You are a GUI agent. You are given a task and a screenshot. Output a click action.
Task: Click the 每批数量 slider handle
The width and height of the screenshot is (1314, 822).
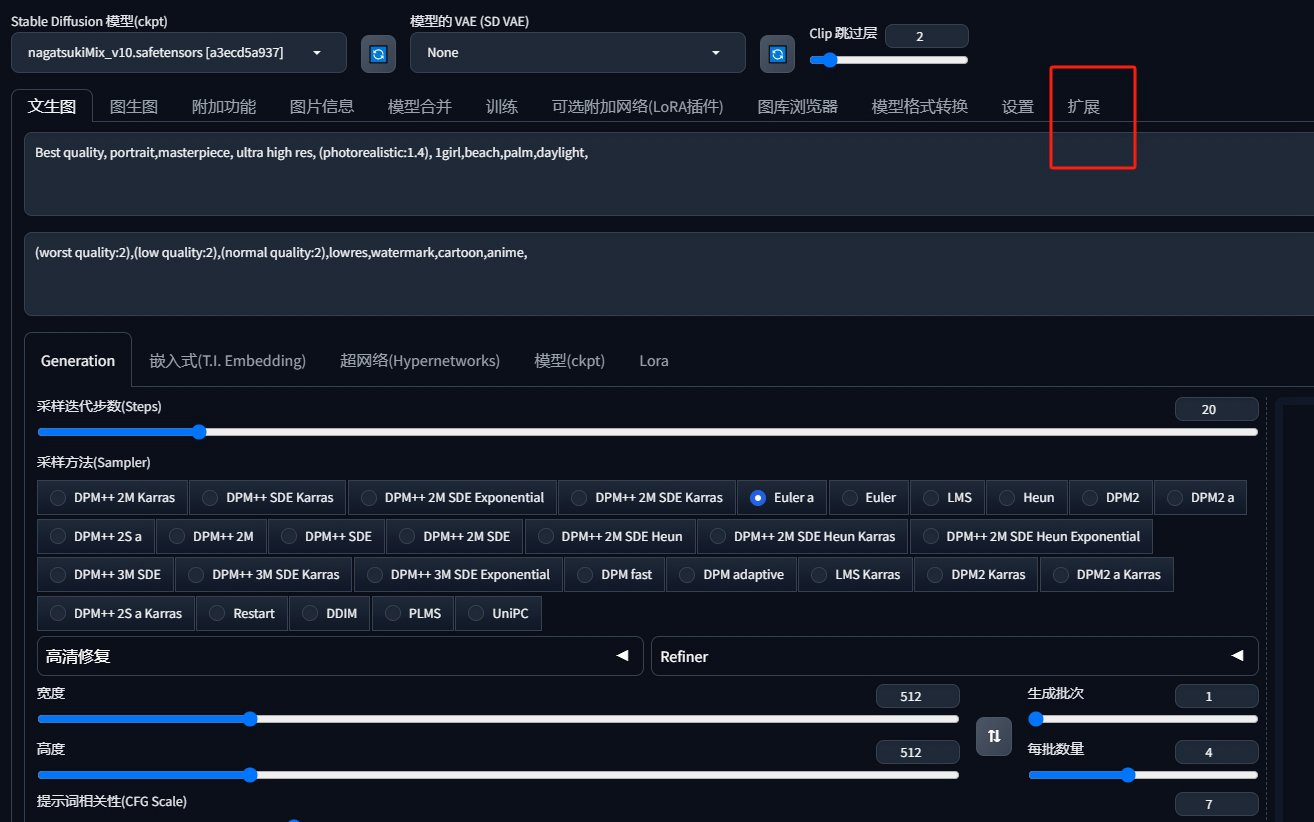tap(1128, 774)
